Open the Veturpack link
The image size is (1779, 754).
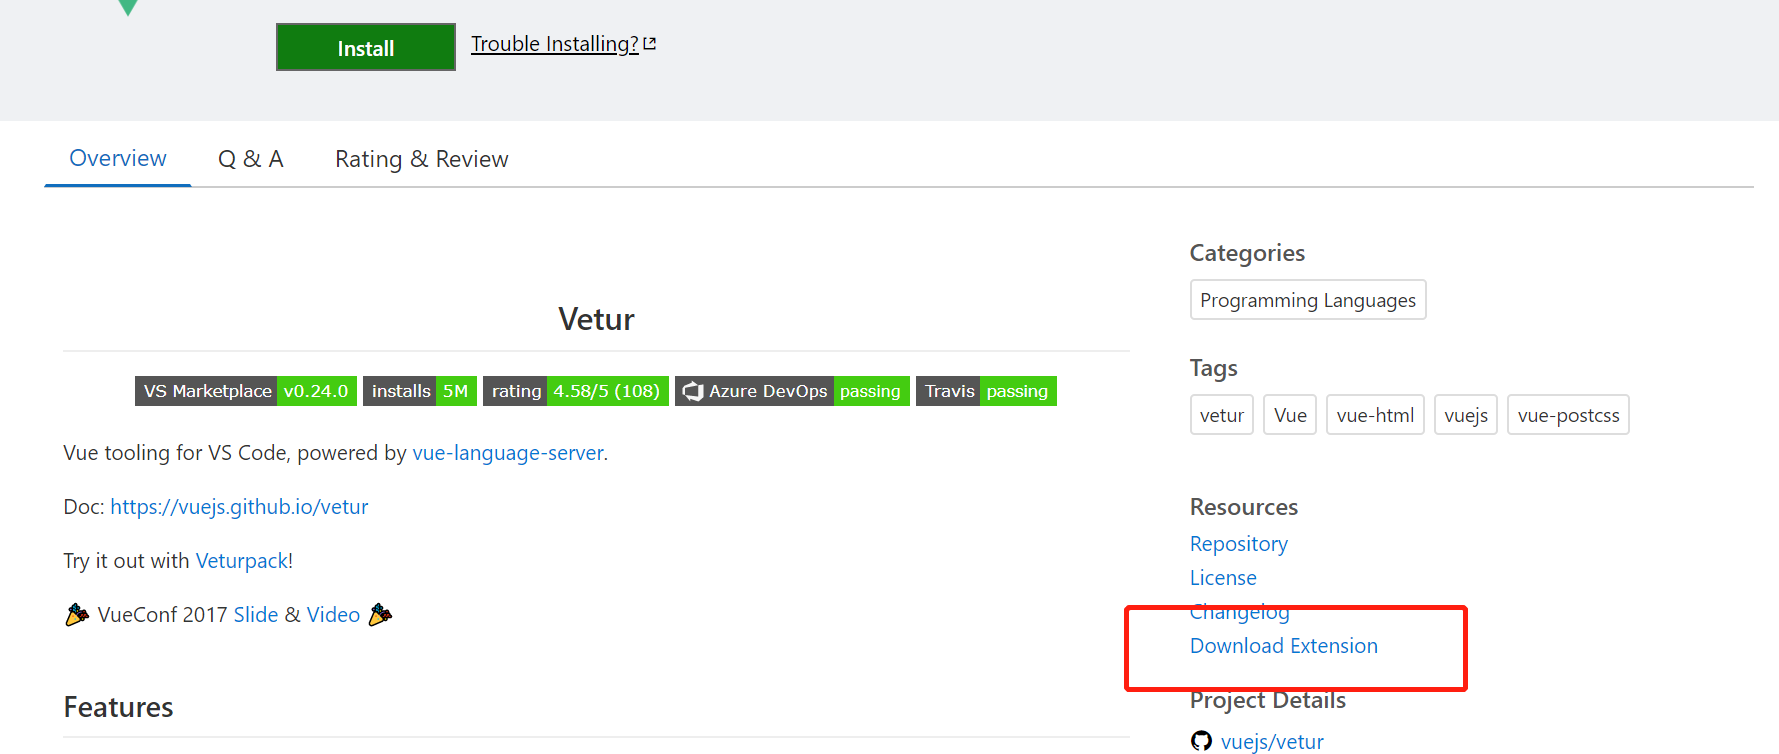242,561
